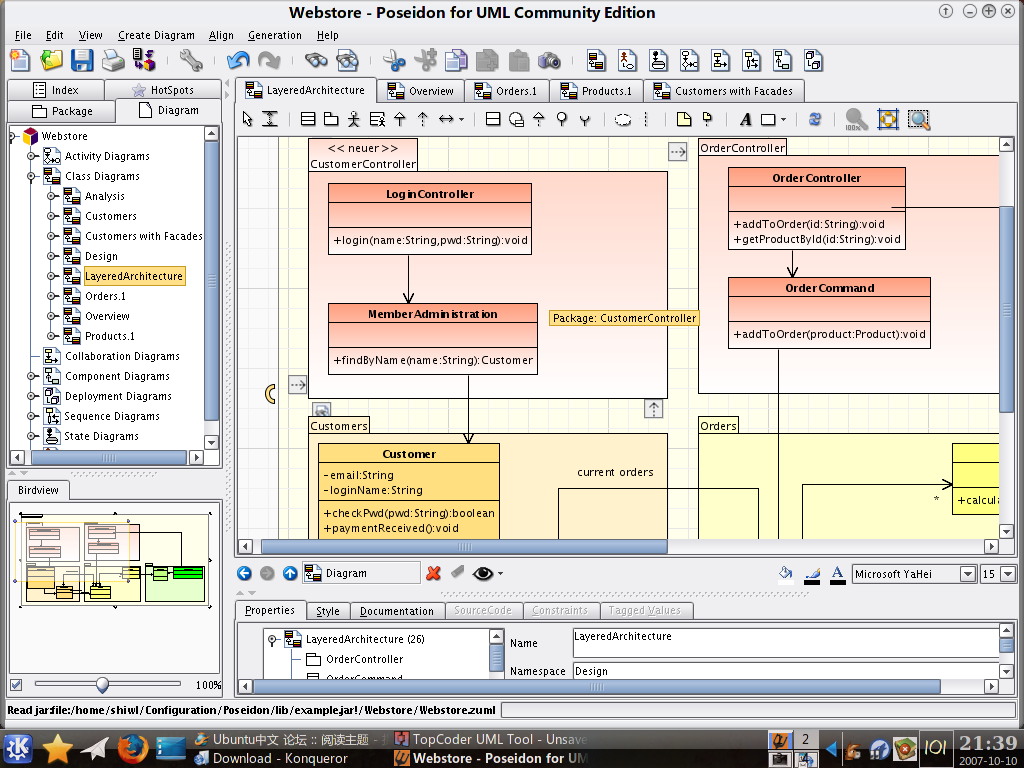Toggle the Birdview checkbox
The height and width of the screenshot is (768, 1024).
(16, 684)
